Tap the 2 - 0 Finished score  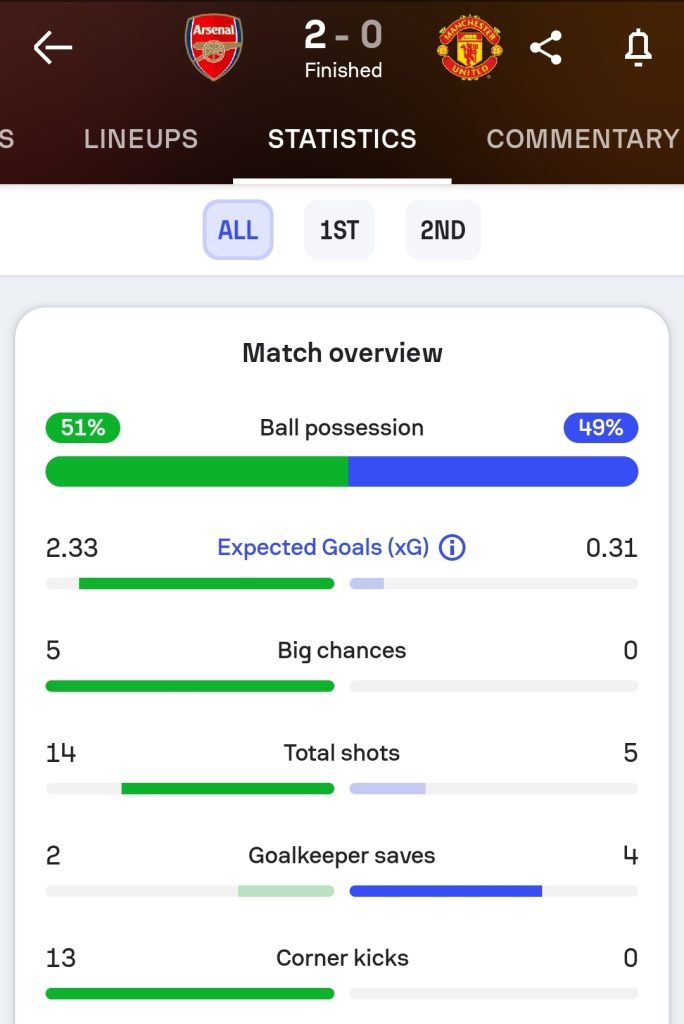pos(344,48)
